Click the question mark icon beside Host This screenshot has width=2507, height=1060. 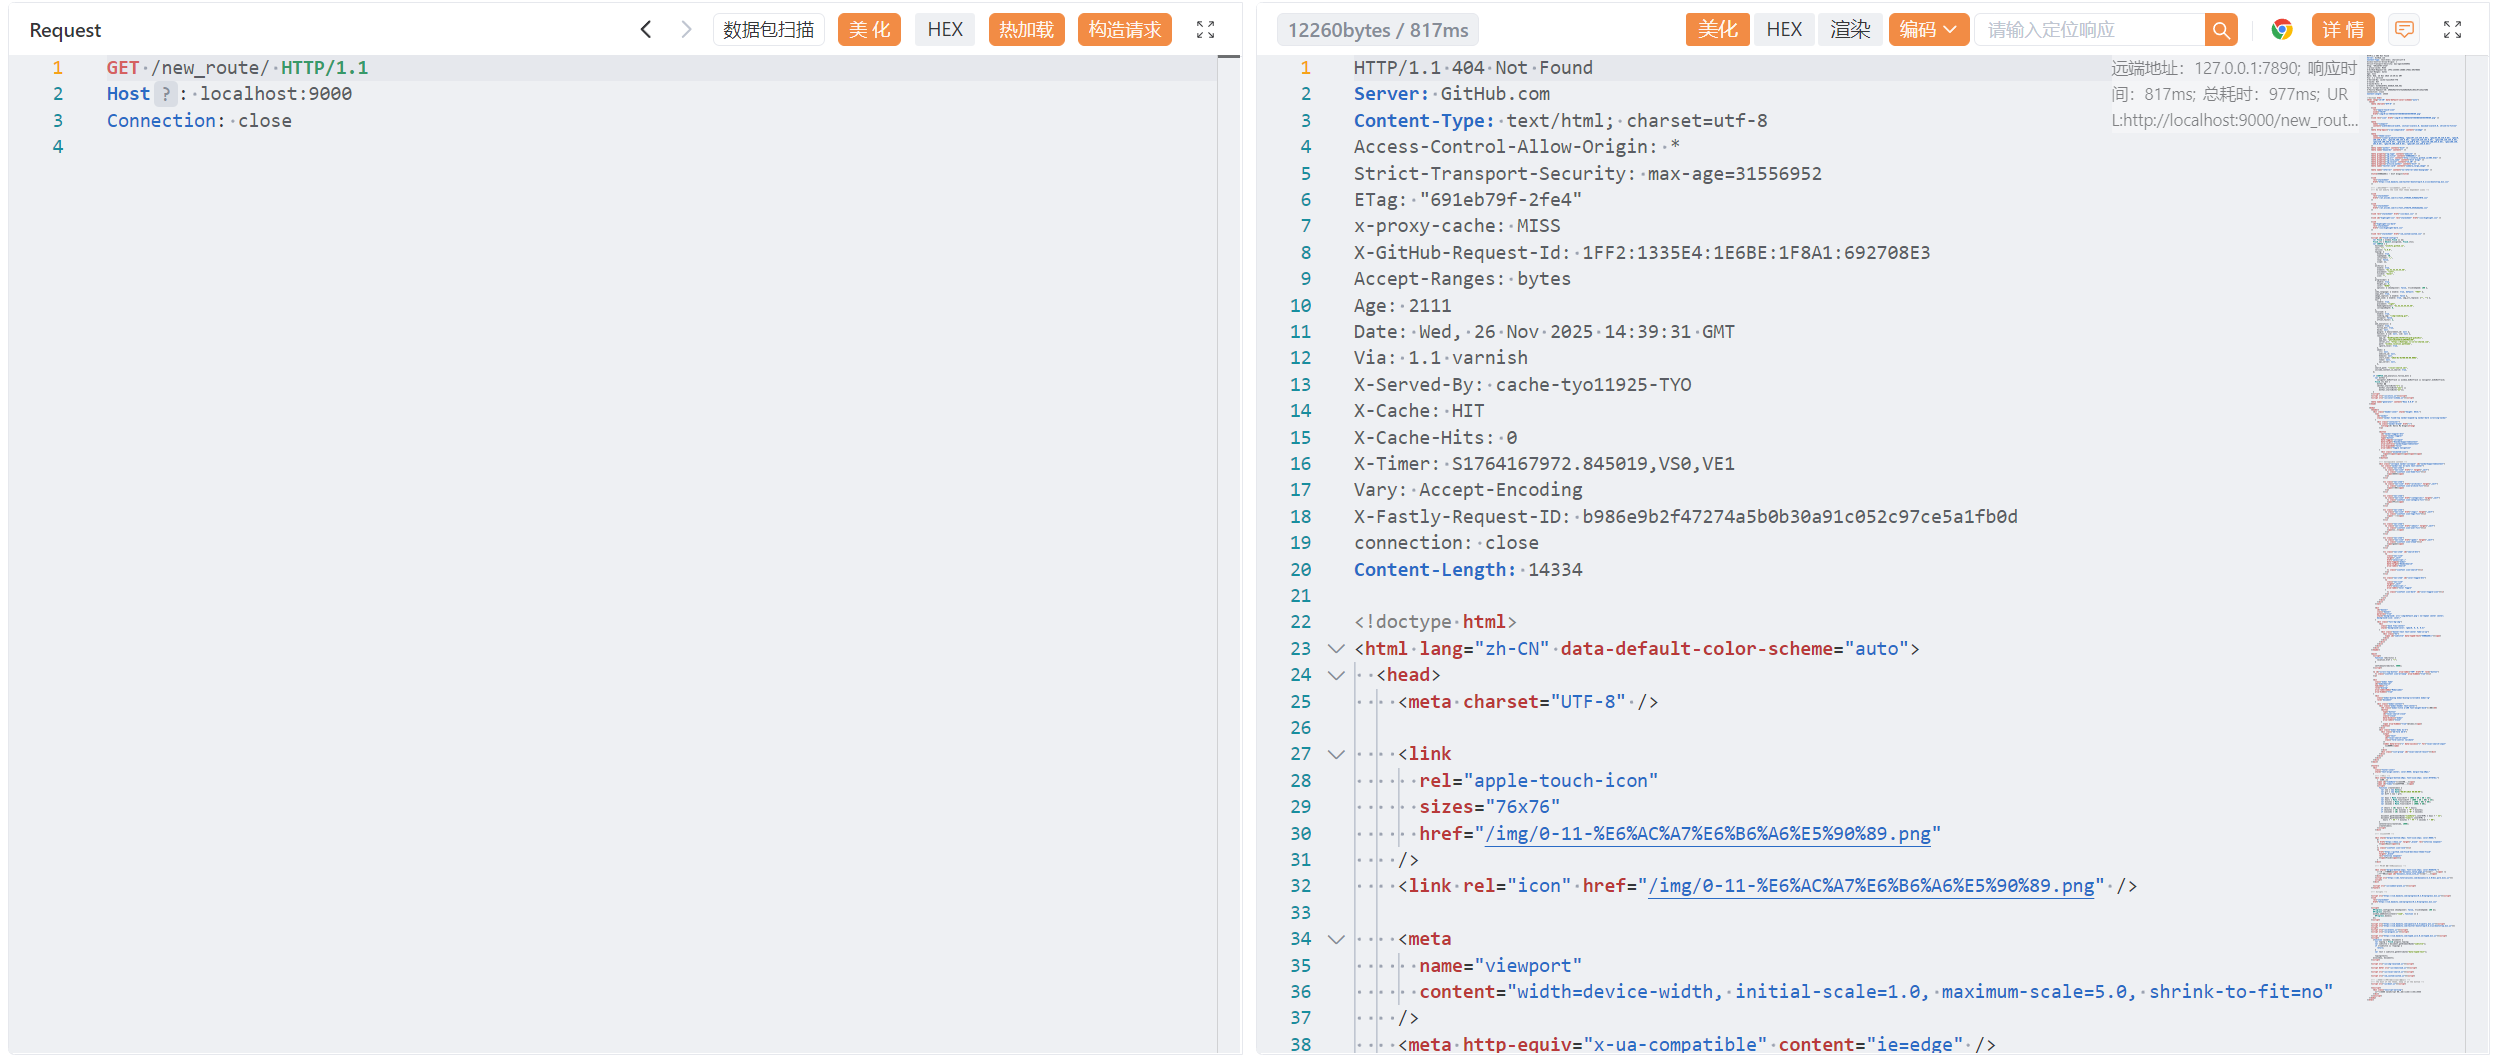pos(166,94)
